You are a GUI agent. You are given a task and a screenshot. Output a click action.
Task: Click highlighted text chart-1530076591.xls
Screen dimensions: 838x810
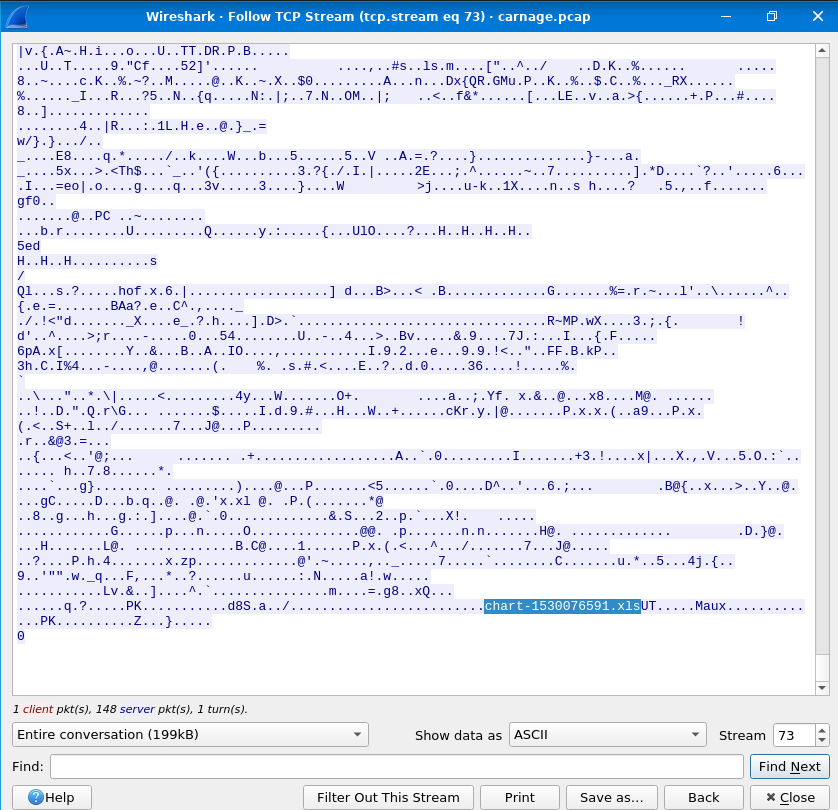562,606
